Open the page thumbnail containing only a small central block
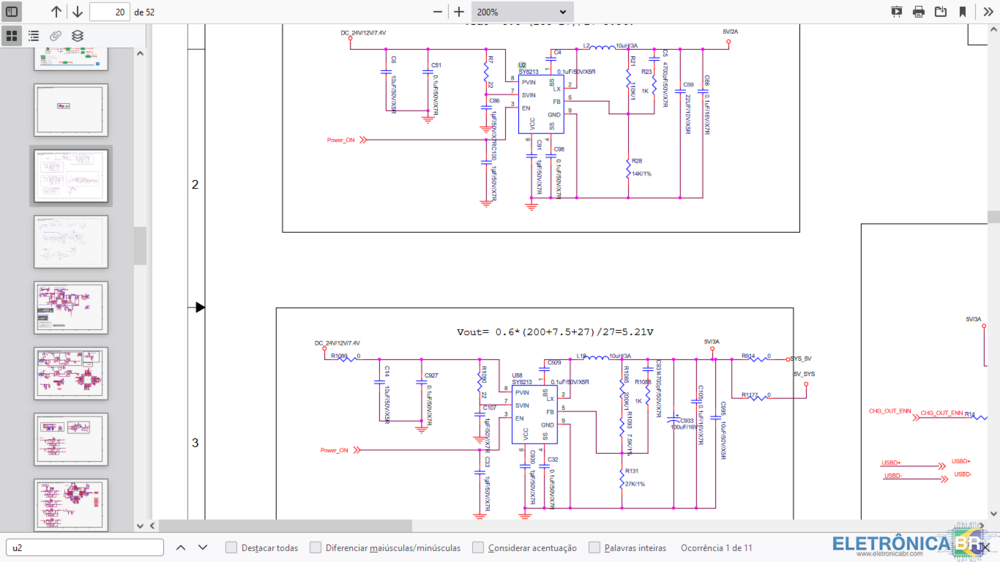Image resolution: width=1000 pixels, height=562 pixels. point(71,110)
